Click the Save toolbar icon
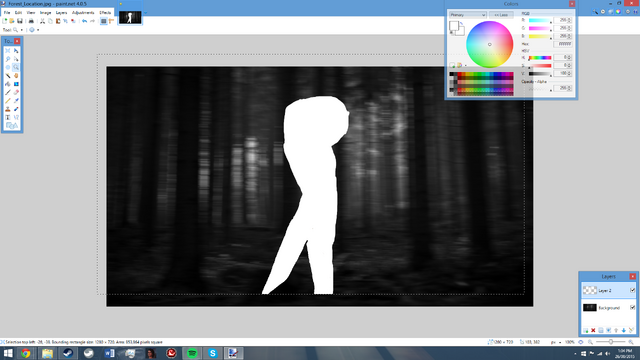640x360 pixels. (x=20, y=21)
